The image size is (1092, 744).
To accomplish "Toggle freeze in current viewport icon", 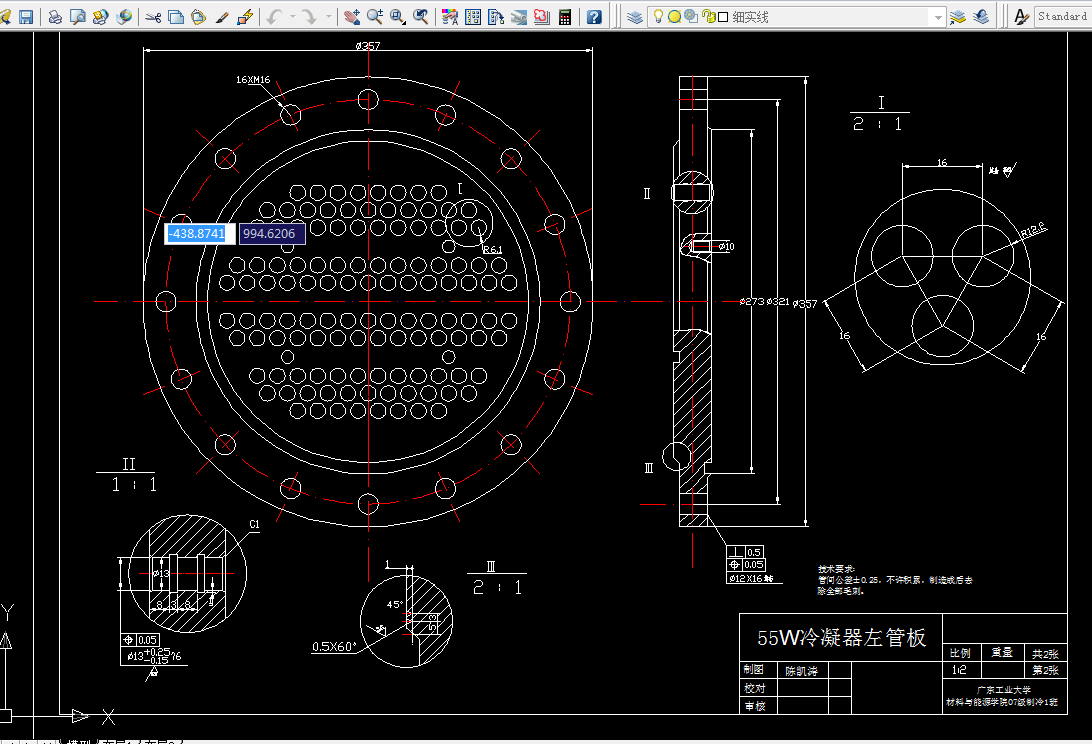I will point(691,17).
